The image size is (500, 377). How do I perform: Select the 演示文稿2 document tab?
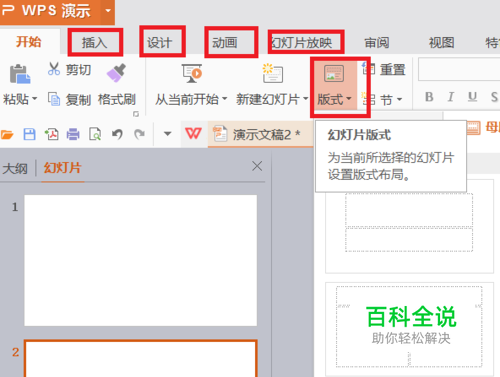(261, 134)
